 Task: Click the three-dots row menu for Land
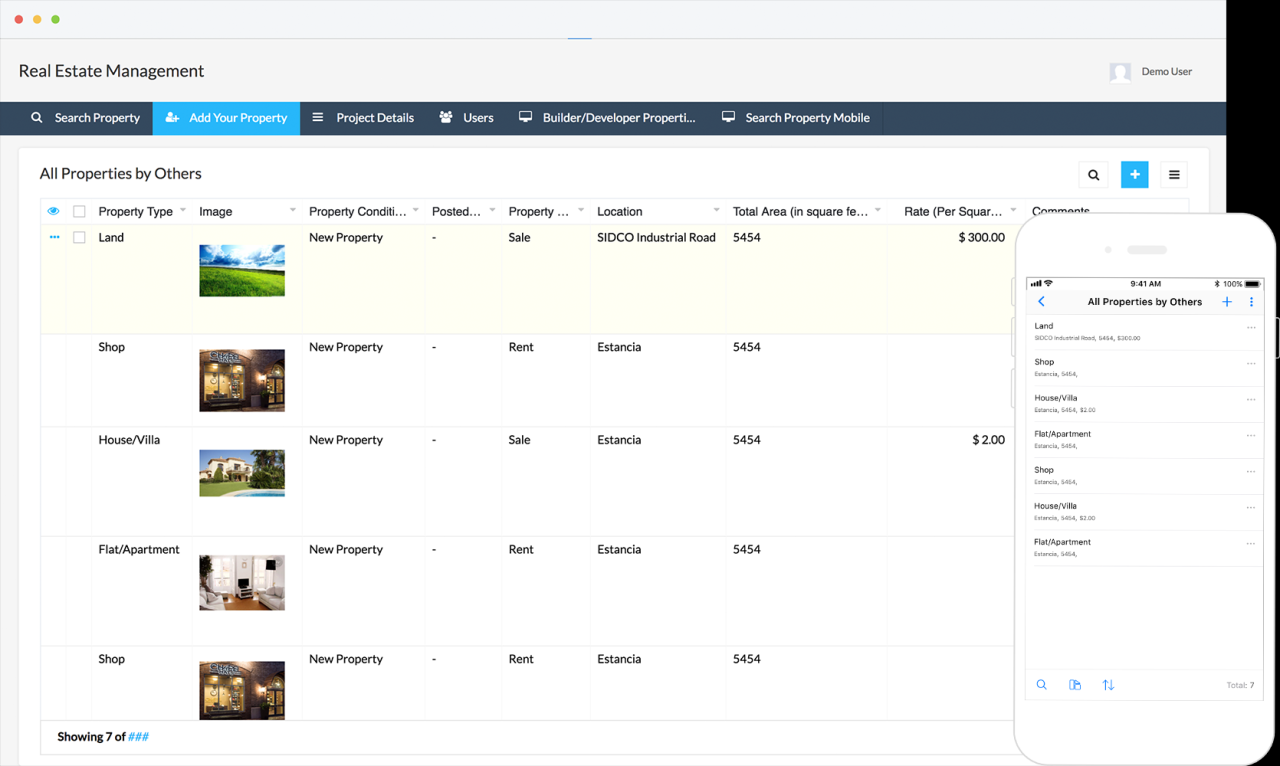tap(54, 238)
